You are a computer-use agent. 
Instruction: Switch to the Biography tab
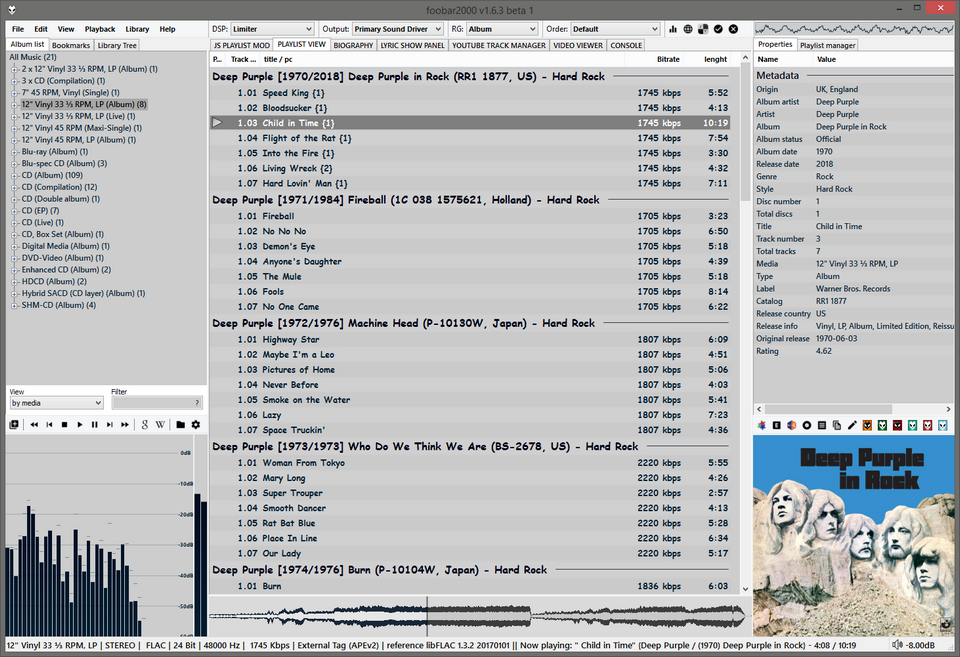coord(353,45)
